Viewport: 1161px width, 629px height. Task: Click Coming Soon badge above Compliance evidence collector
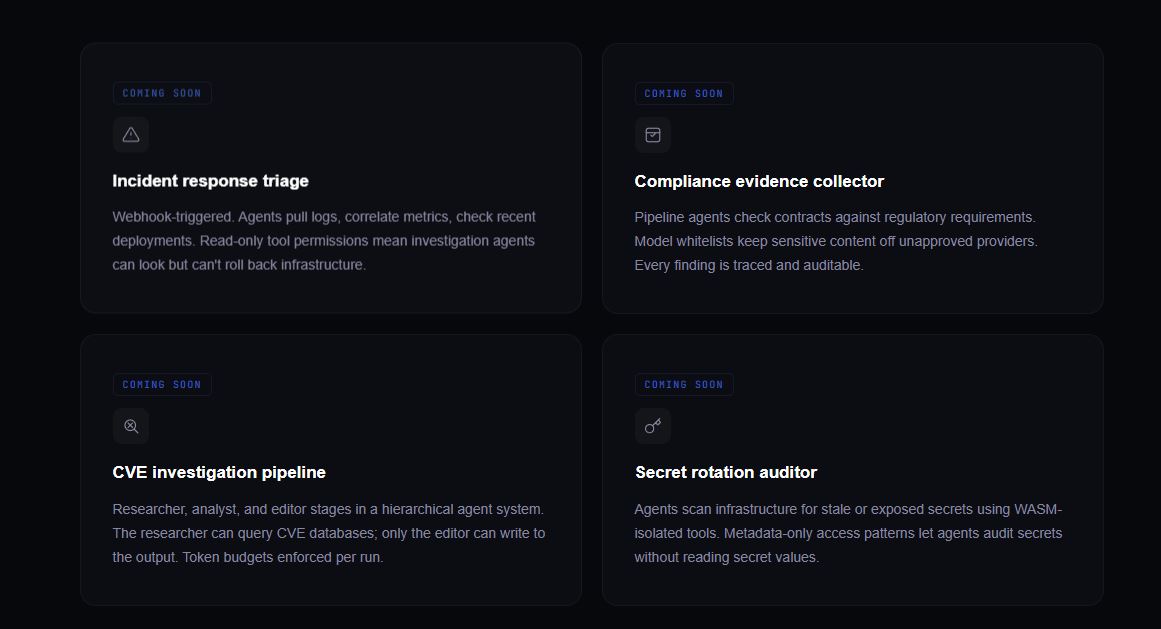click(x=684, y=94)
